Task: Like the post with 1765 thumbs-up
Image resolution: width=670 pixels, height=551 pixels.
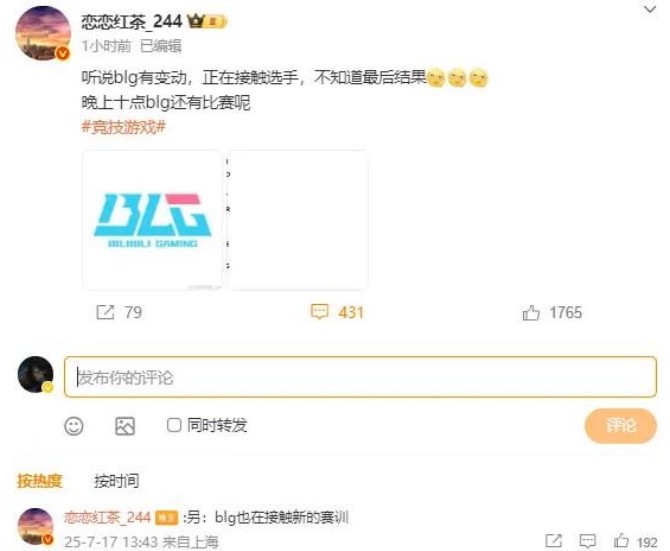Action: (x=531, y=313)
